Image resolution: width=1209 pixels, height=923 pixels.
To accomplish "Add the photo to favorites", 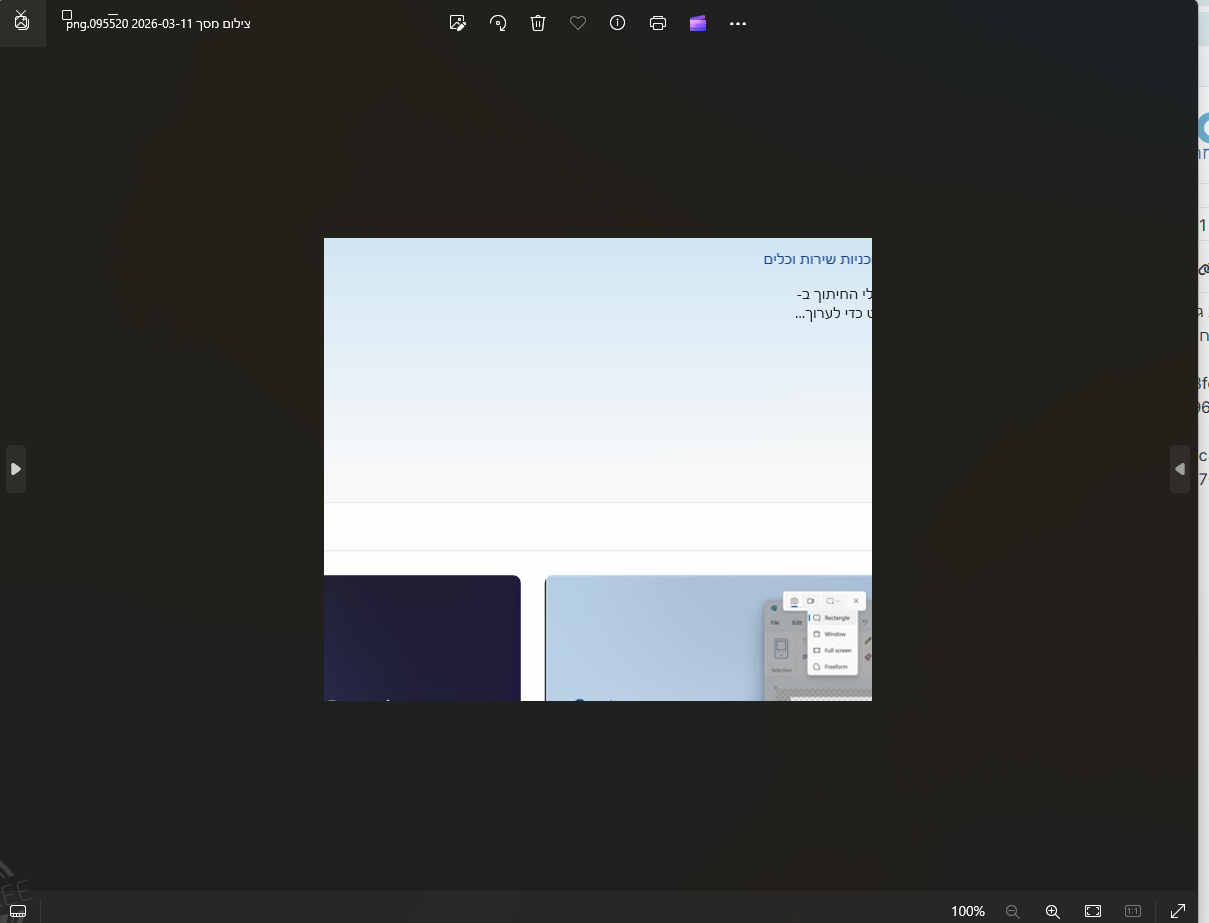I will pos(578,23).
